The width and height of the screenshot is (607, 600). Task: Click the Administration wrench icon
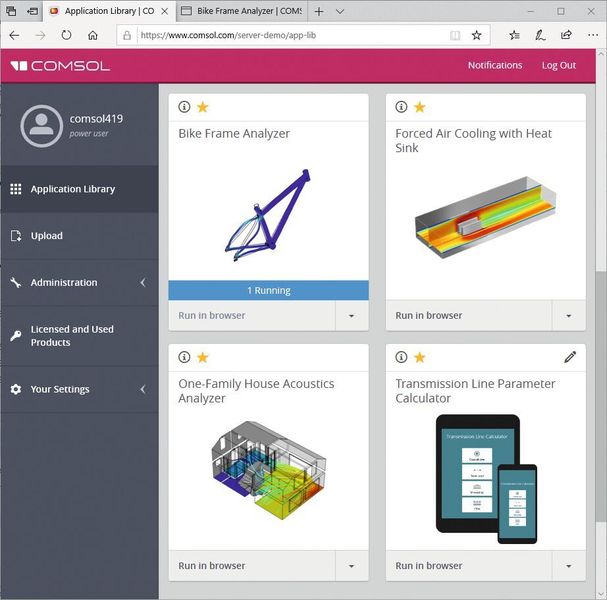[x=15, y=283]
